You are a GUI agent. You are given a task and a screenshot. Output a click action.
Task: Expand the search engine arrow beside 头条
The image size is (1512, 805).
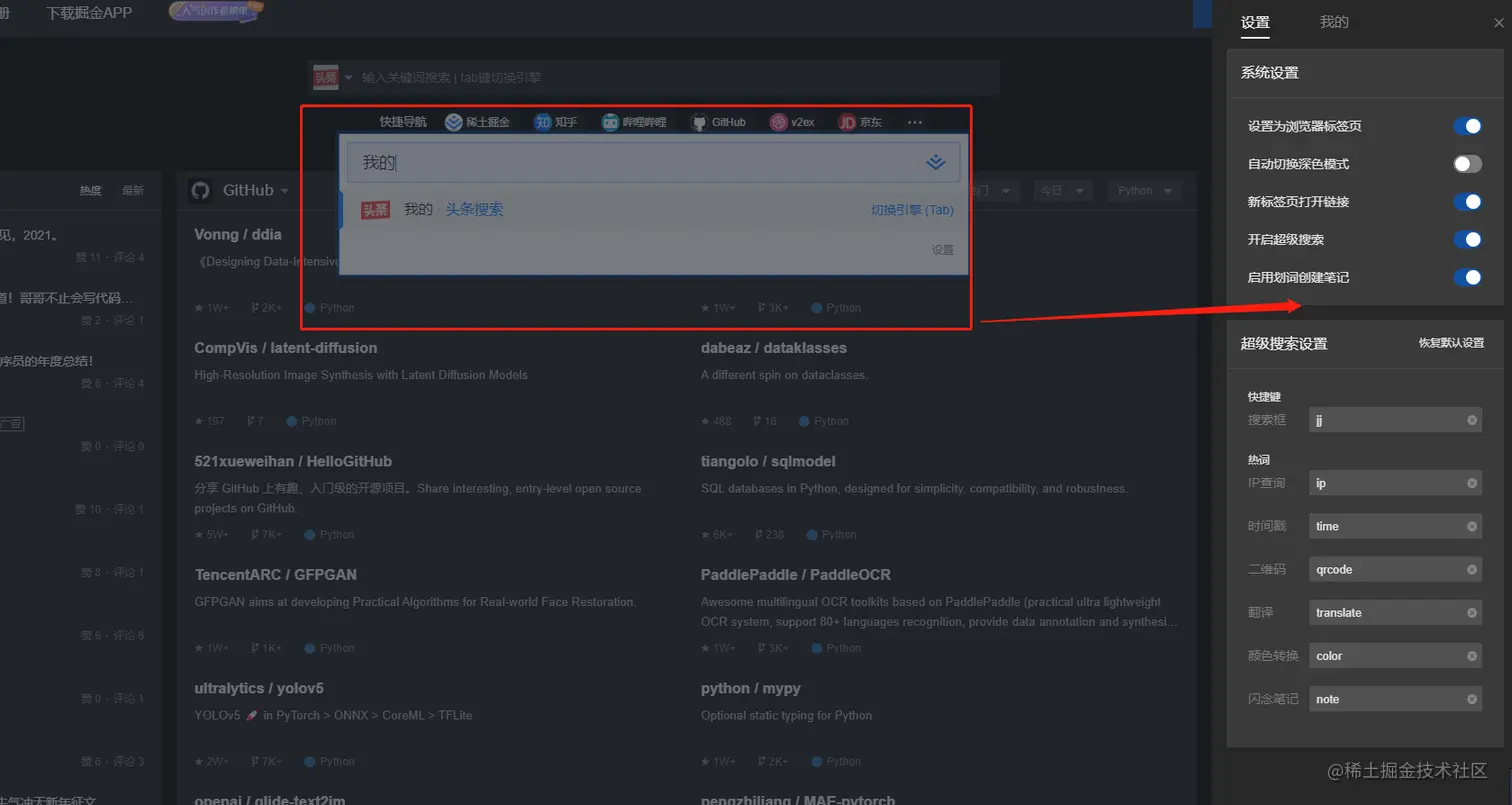coord(348,78)
